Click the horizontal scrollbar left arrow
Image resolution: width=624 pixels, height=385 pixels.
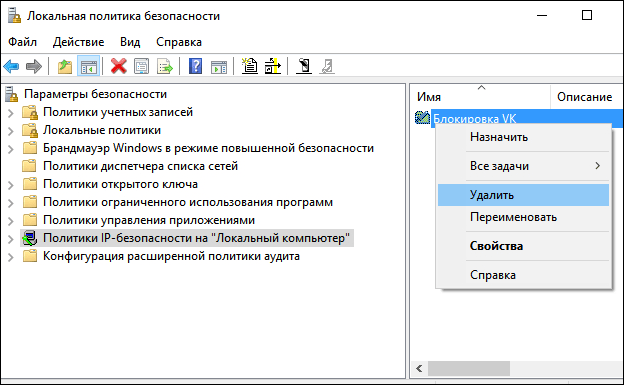[419, 368]
